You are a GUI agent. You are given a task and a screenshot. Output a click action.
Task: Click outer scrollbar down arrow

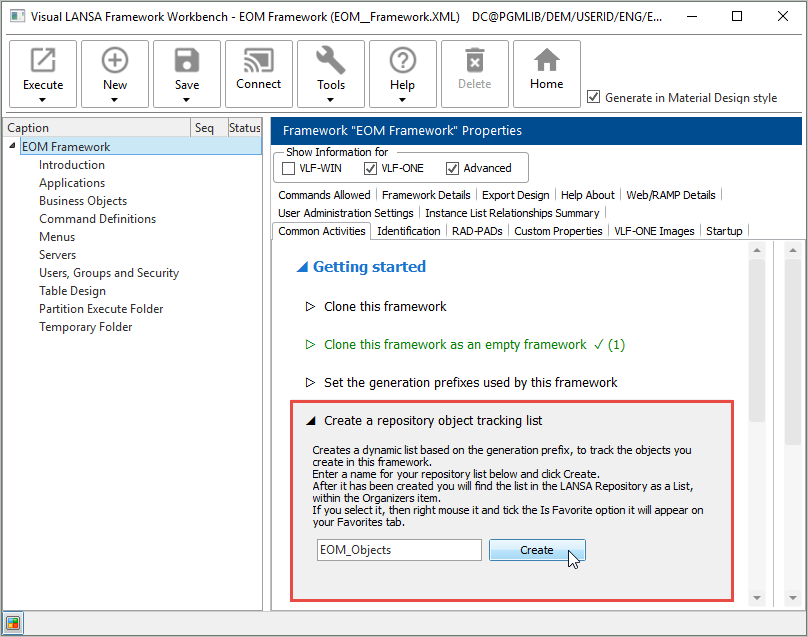pos(793,598)
